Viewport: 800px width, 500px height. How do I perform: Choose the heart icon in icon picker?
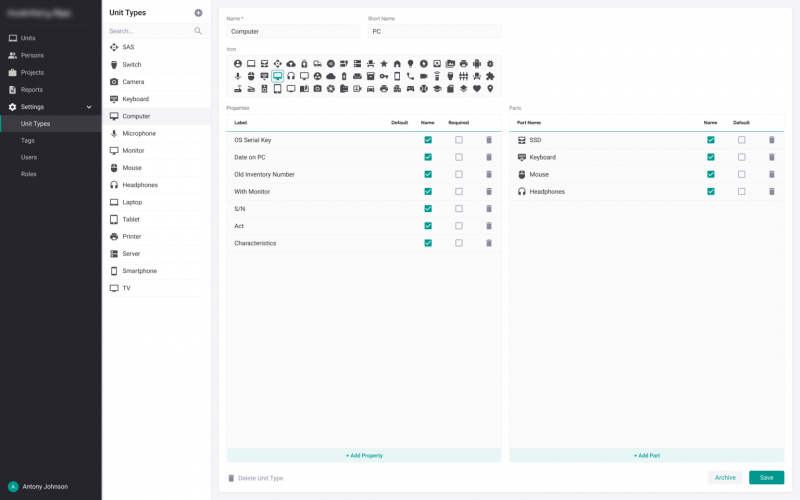tap(477, 89)
